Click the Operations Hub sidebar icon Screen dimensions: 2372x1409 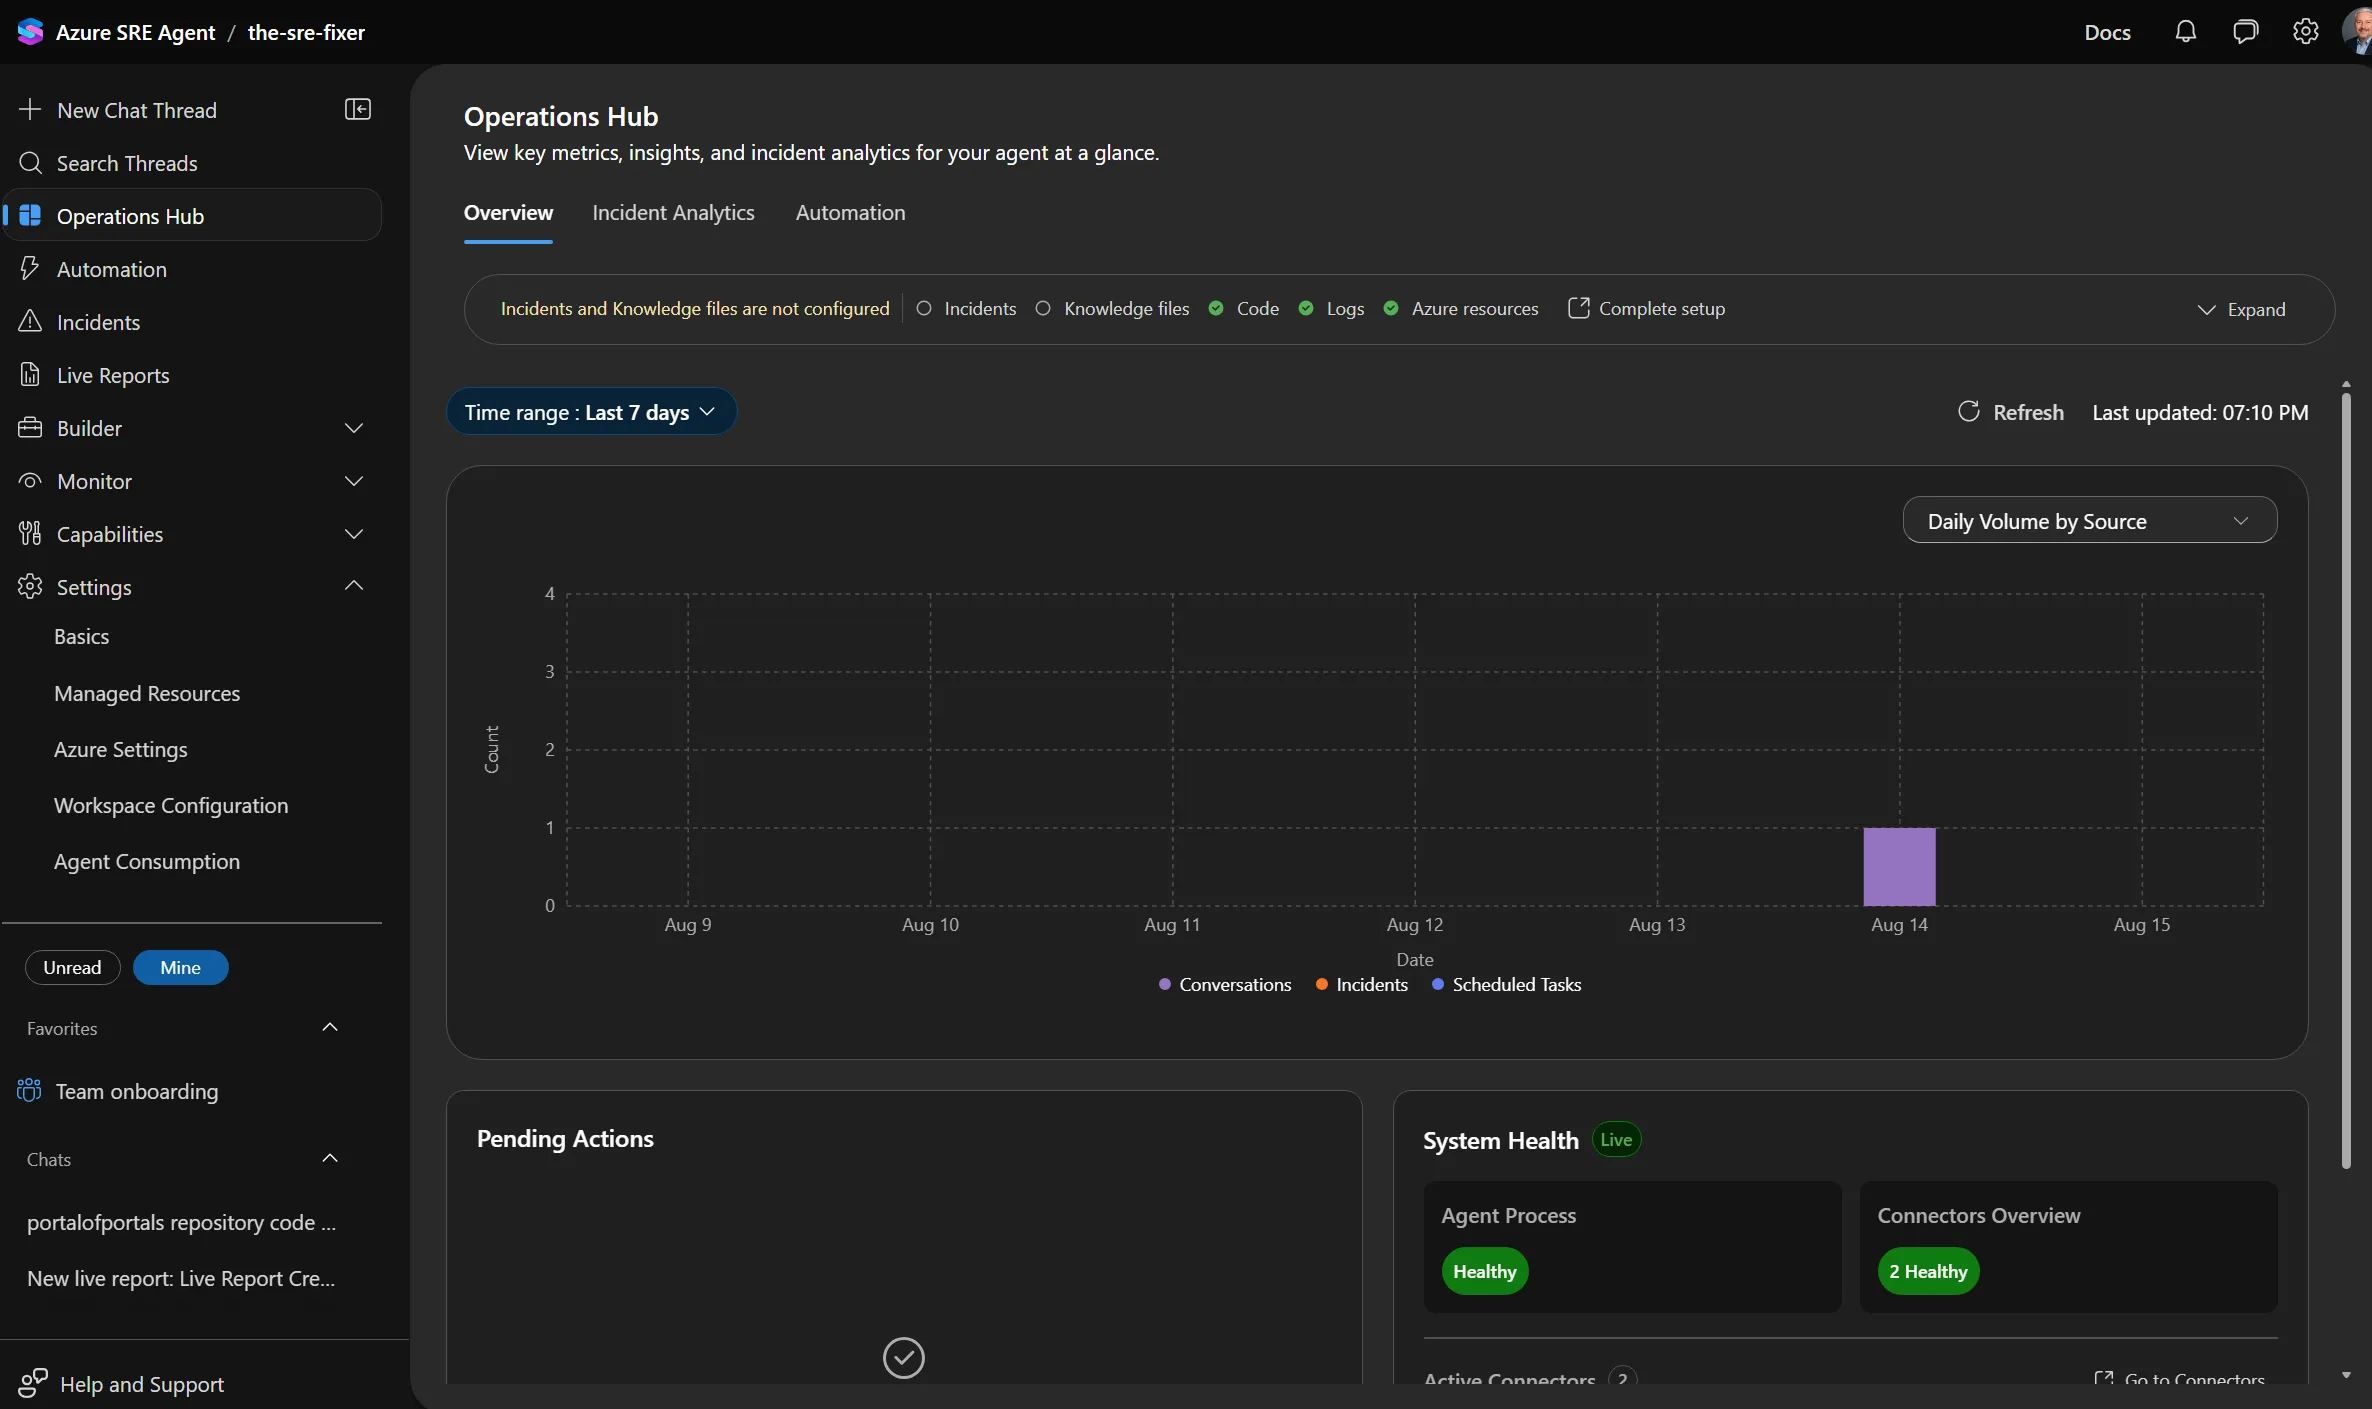(30, 215)
